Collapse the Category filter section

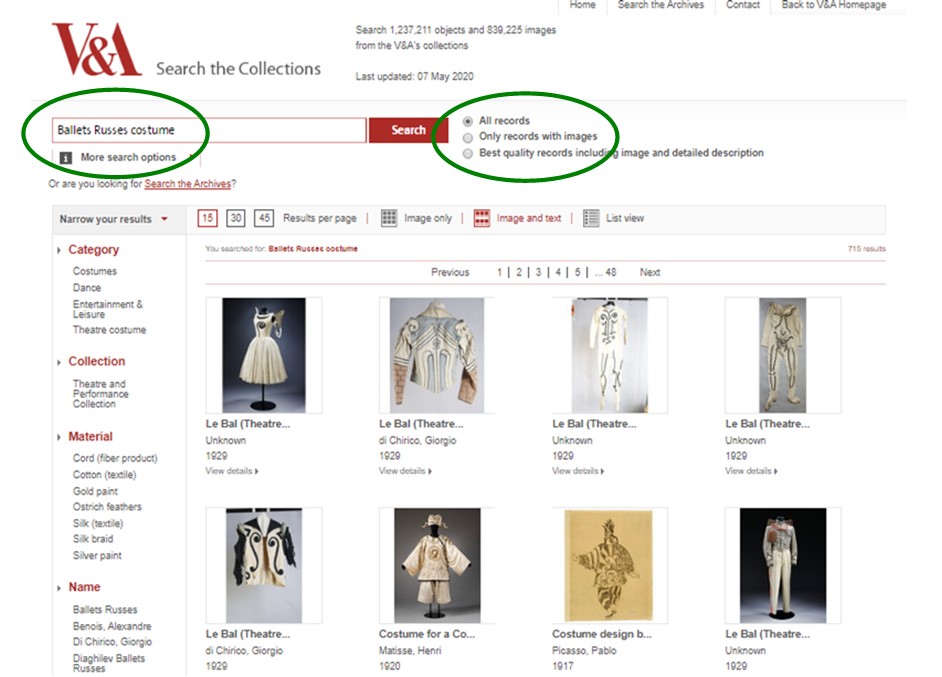(60, 250)
